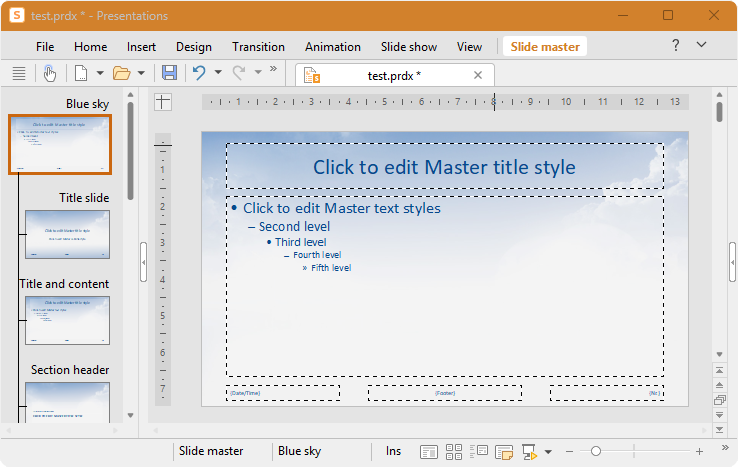Open the Help question mark
The height and width of the screenshot is (467, 738).
[x=675, y=45]
